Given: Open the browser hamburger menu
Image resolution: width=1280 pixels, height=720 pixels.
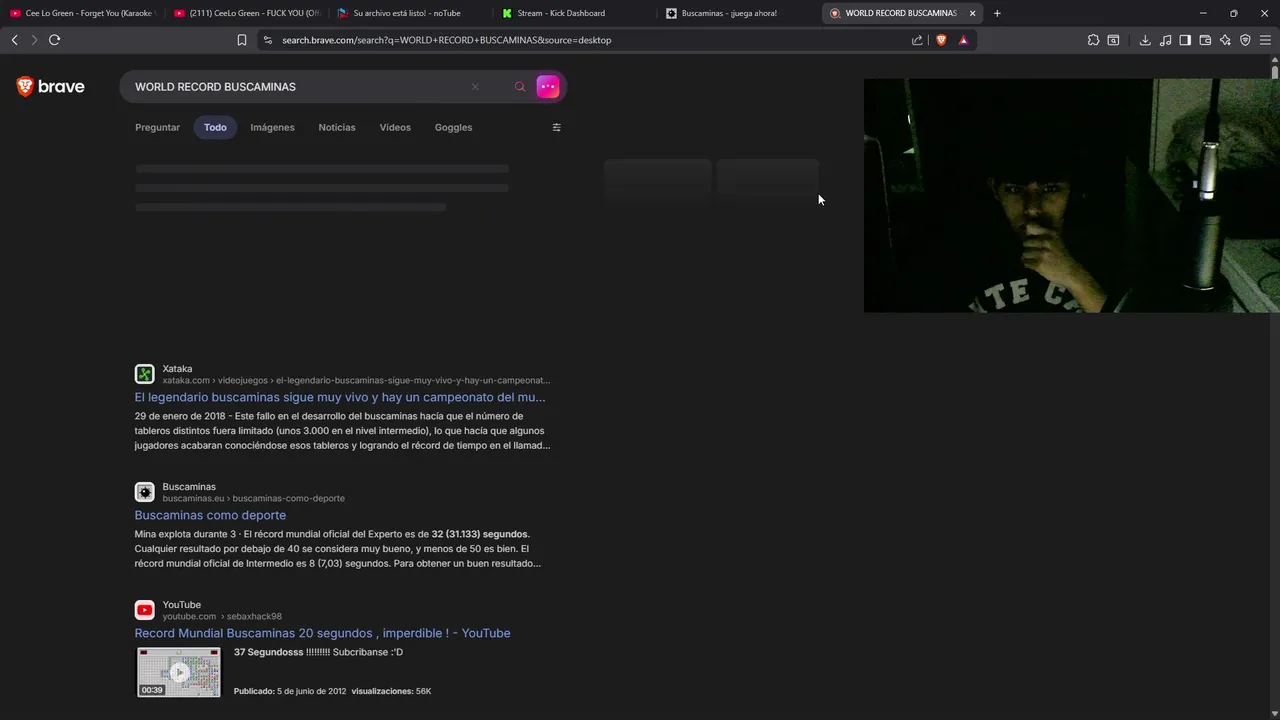Looking at the screenshot, I should click(x=1265, y=40).
